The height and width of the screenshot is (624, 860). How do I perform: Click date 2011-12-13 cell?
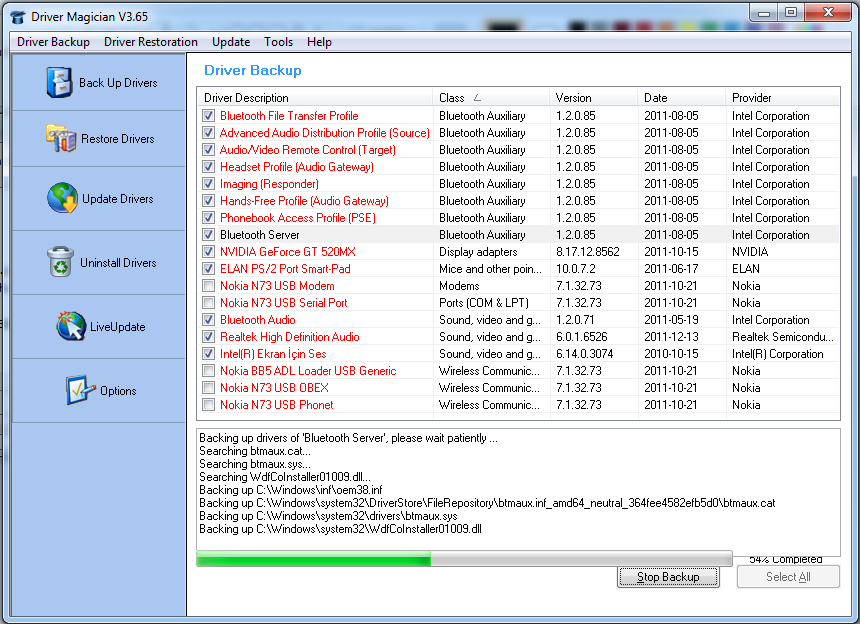coord(671,337)
